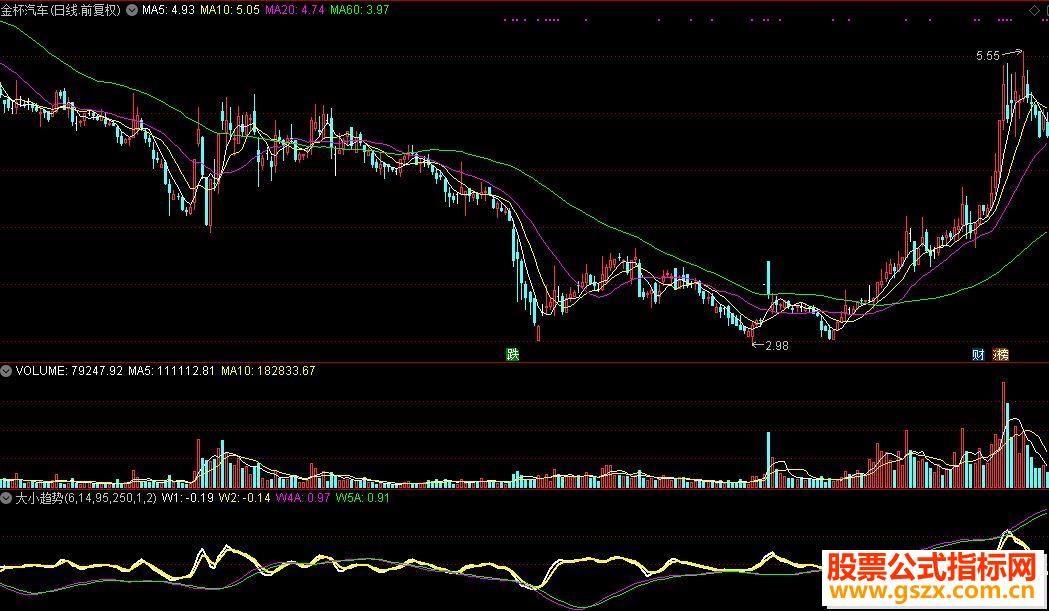Open the dropdown next to 金杯汽车 title
Viewport: 1049px width, 611px height.
pyautogui.click(x=131, y=10)
